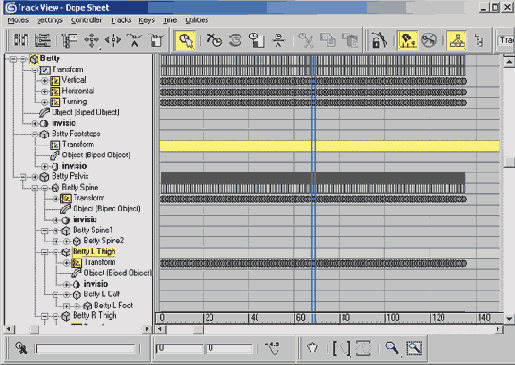Open the Controller menu

click(86, 20)
